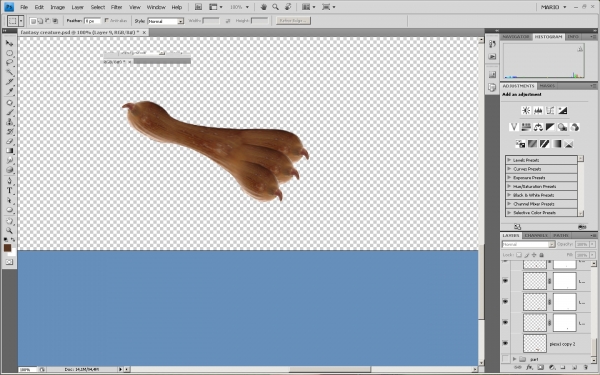Switch to the Channels tab
Image resolution: width=600 pixels, height=375 pixels.
tap(536, 235)
